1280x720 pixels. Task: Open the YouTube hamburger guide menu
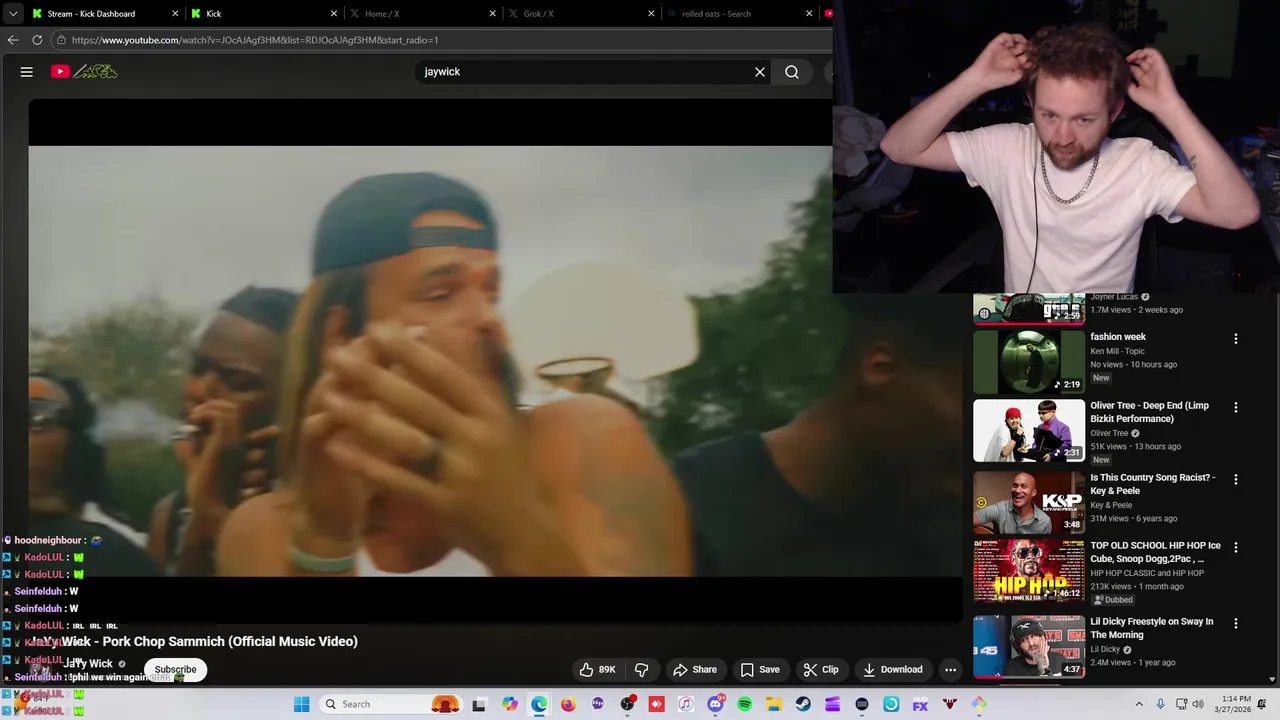coord(27,72)
